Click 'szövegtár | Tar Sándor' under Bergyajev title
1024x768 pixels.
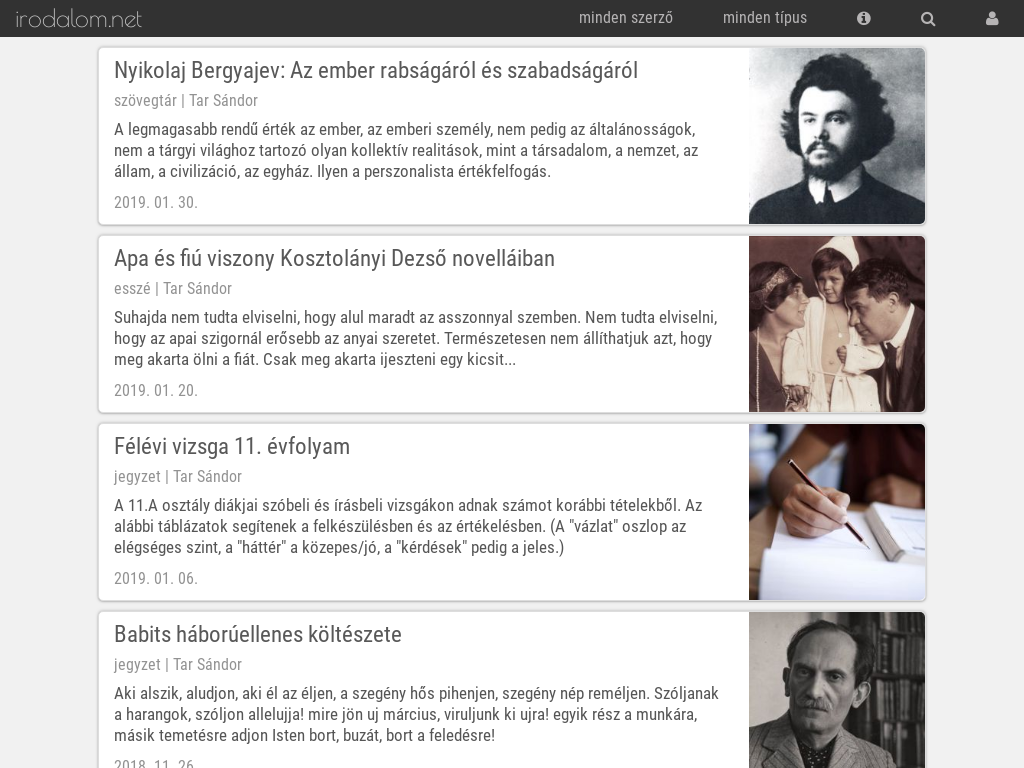186,101
